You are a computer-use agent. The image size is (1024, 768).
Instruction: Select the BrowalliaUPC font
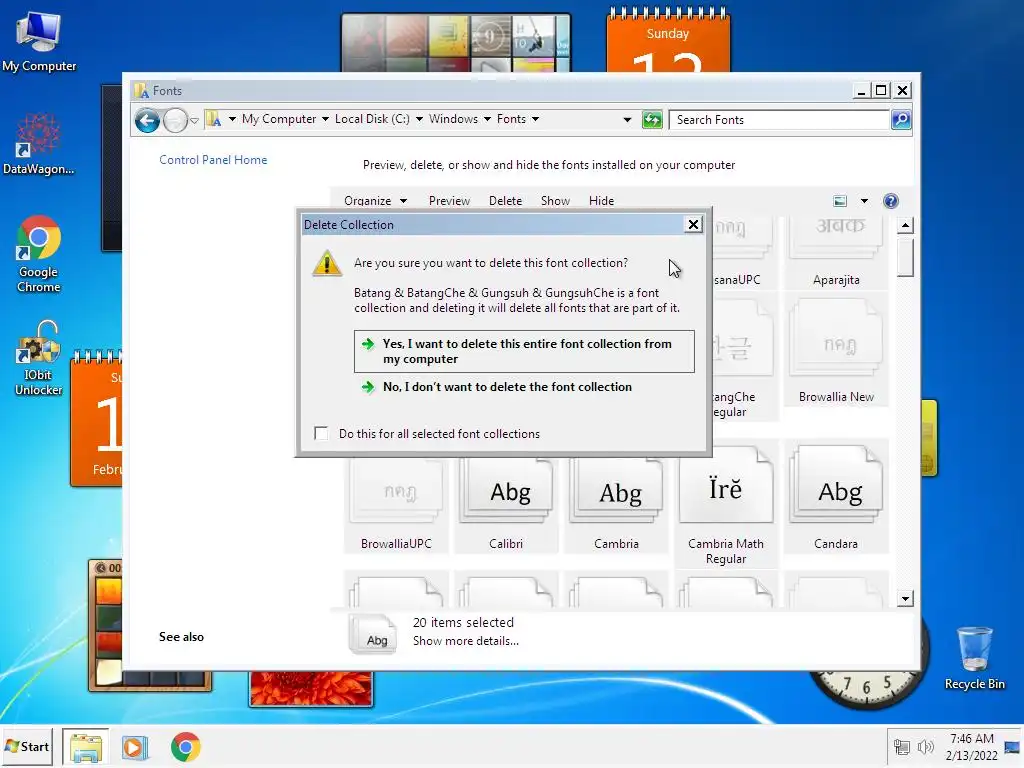point(396,504)
